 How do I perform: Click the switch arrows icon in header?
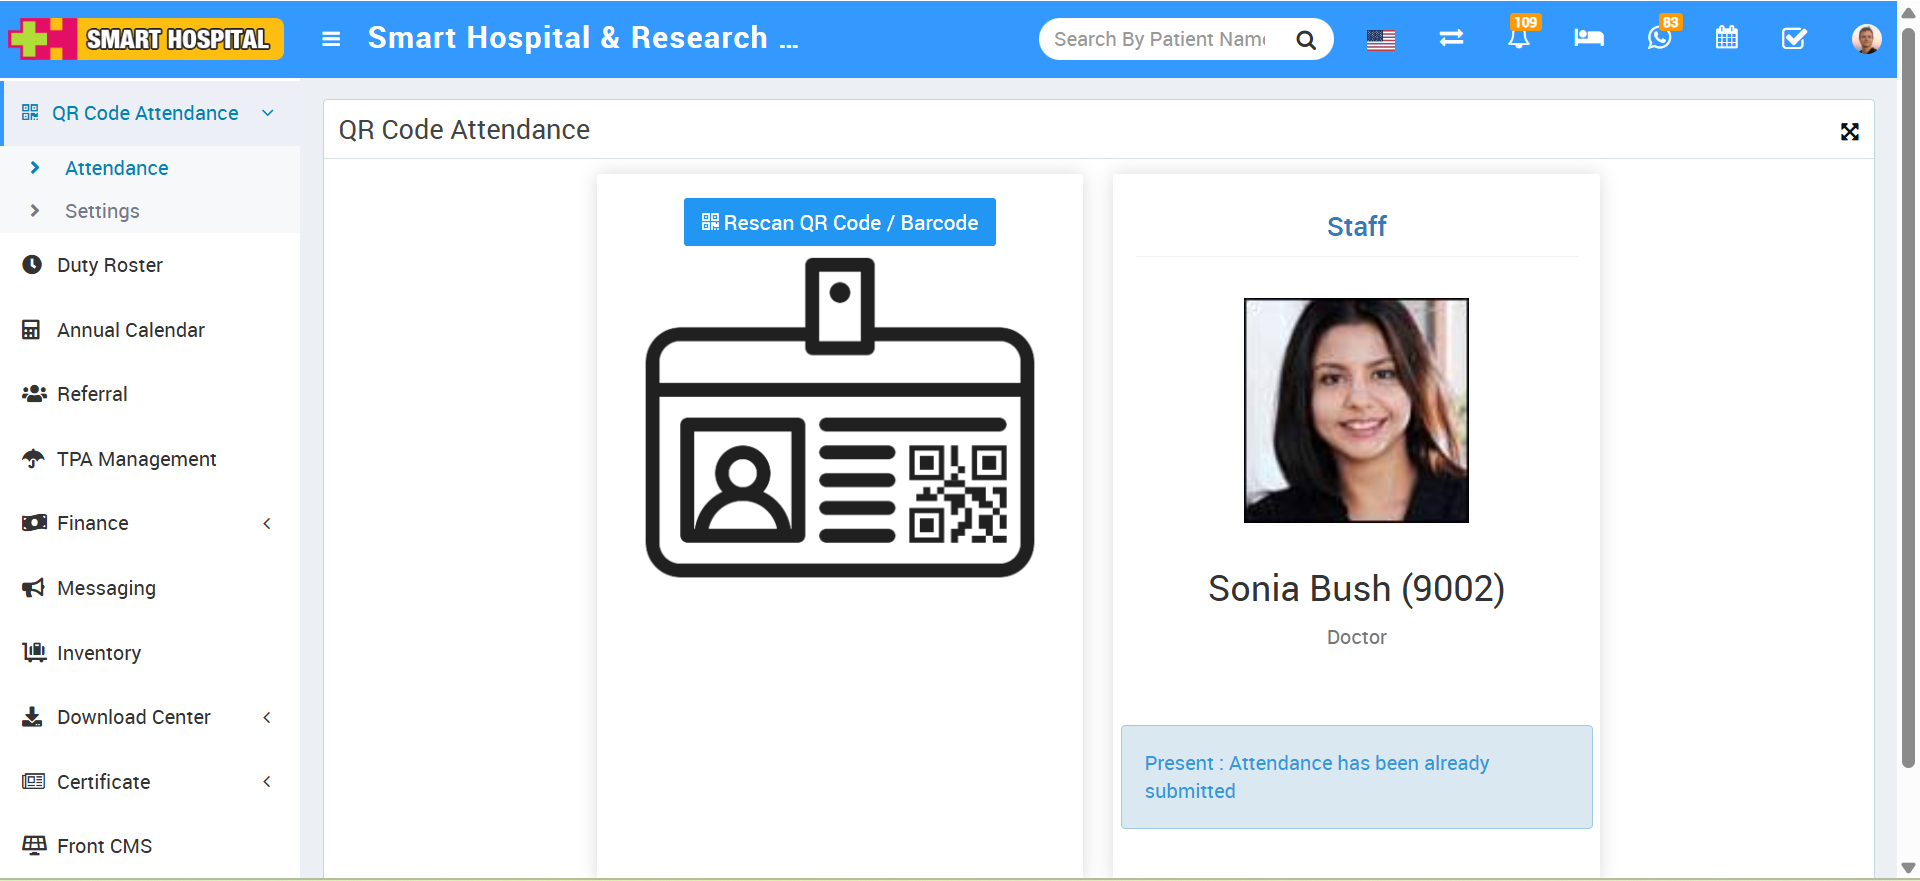tap(1451, 38)
